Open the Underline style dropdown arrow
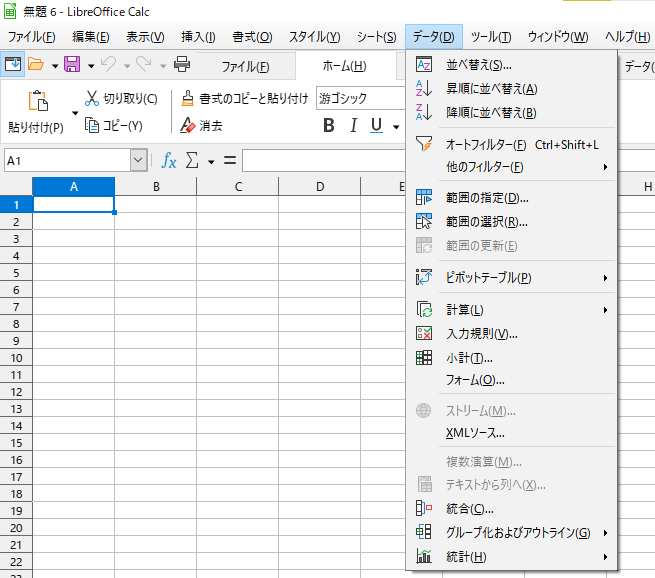 396,127
